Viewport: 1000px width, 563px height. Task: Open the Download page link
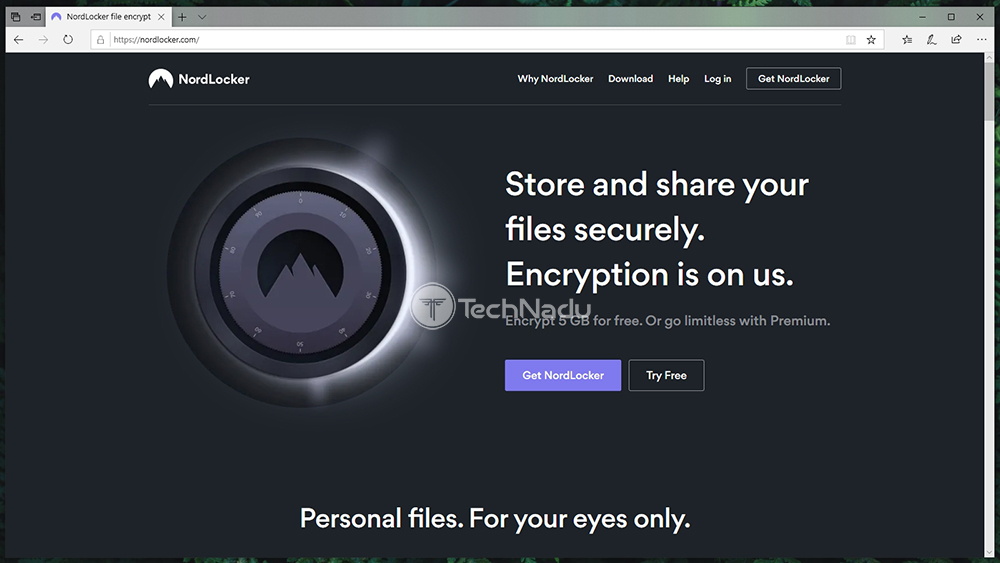tap(630, 78)
